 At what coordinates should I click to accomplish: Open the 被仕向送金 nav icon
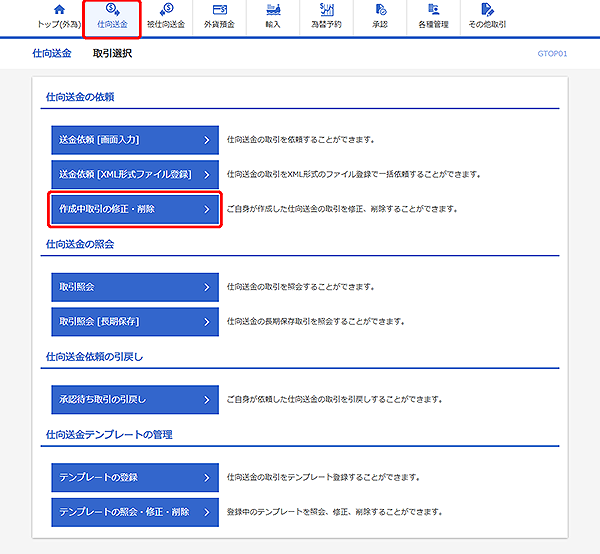(166, 9)
